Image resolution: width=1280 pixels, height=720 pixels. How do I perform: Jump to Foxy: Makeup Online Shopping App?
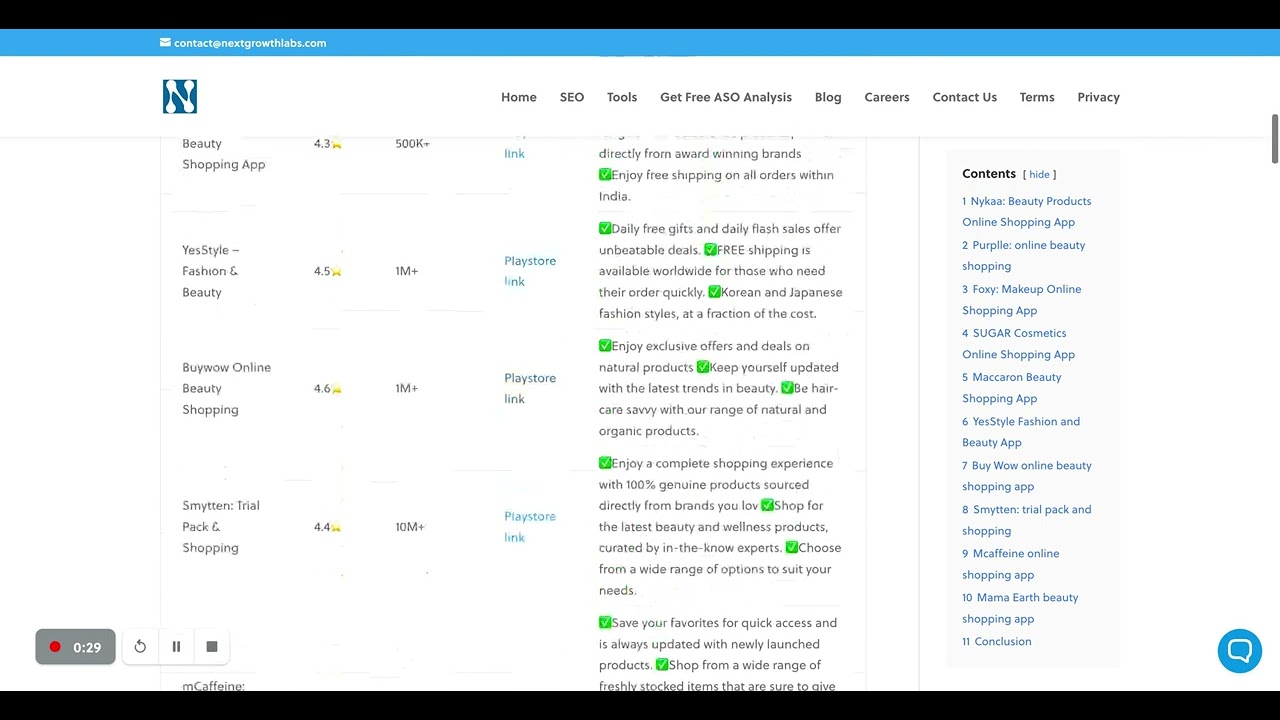click(x=1022, y=300)
